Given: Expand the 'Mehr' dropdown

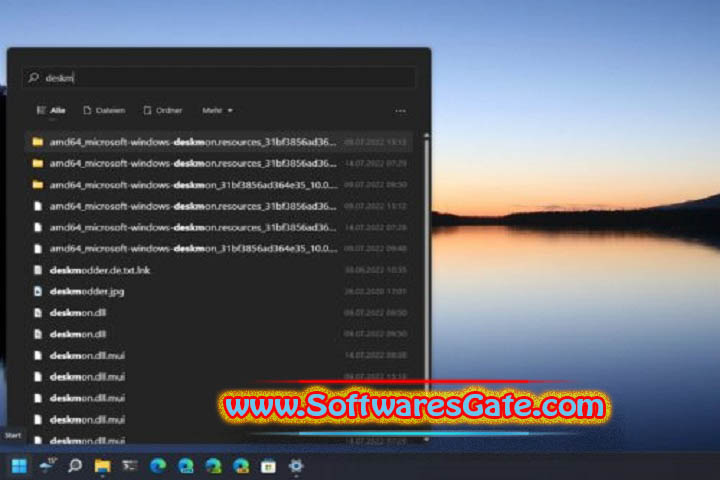Looking at the screenshot, I should [217, 110].
